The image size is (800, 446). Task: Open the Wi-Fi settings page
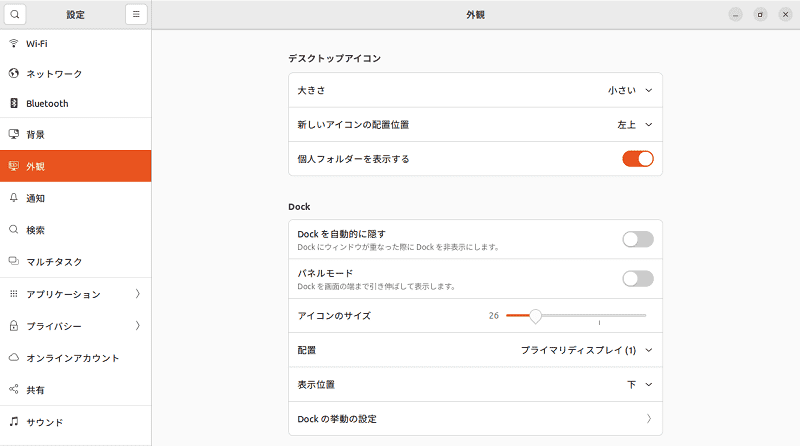coord(76,44)
